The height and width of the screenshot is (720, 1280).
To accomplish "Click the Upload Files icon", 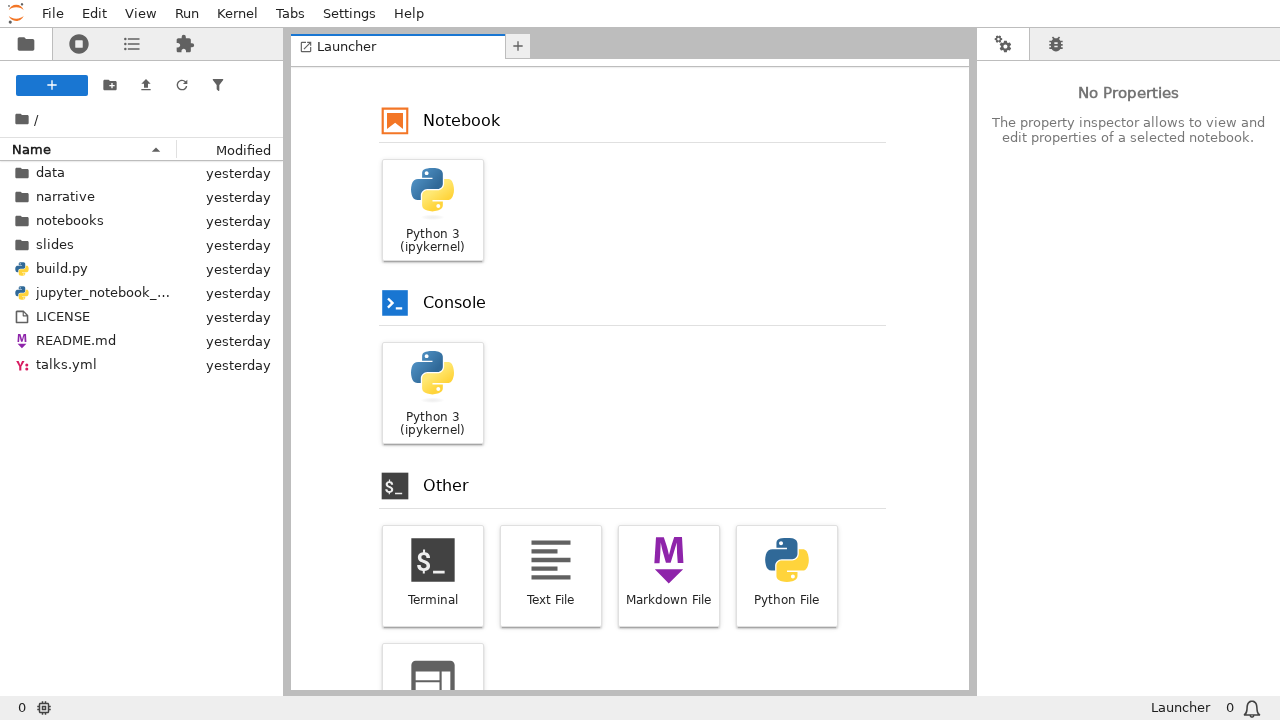I will tap(146, 86).
